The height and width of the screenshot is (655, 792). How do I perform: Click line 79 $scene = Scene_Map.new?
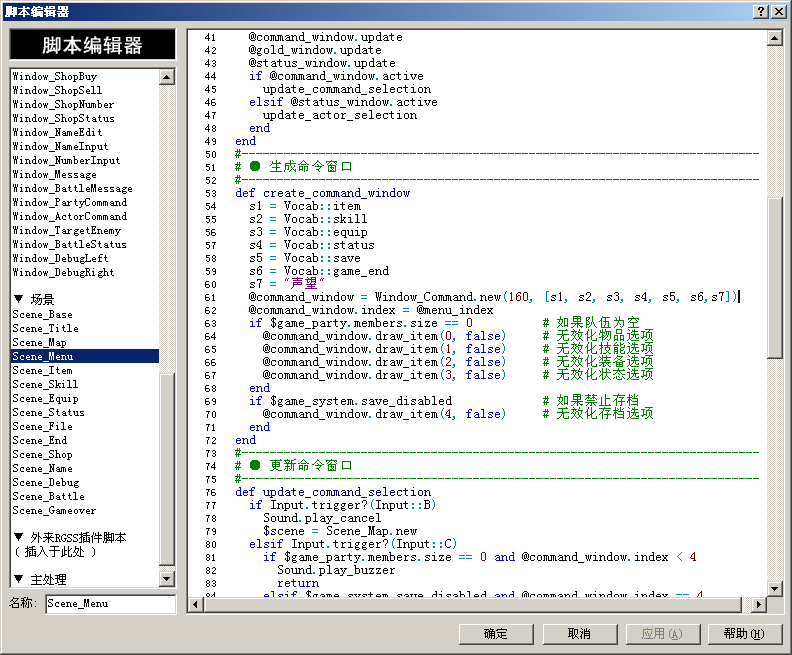point(340,531)
